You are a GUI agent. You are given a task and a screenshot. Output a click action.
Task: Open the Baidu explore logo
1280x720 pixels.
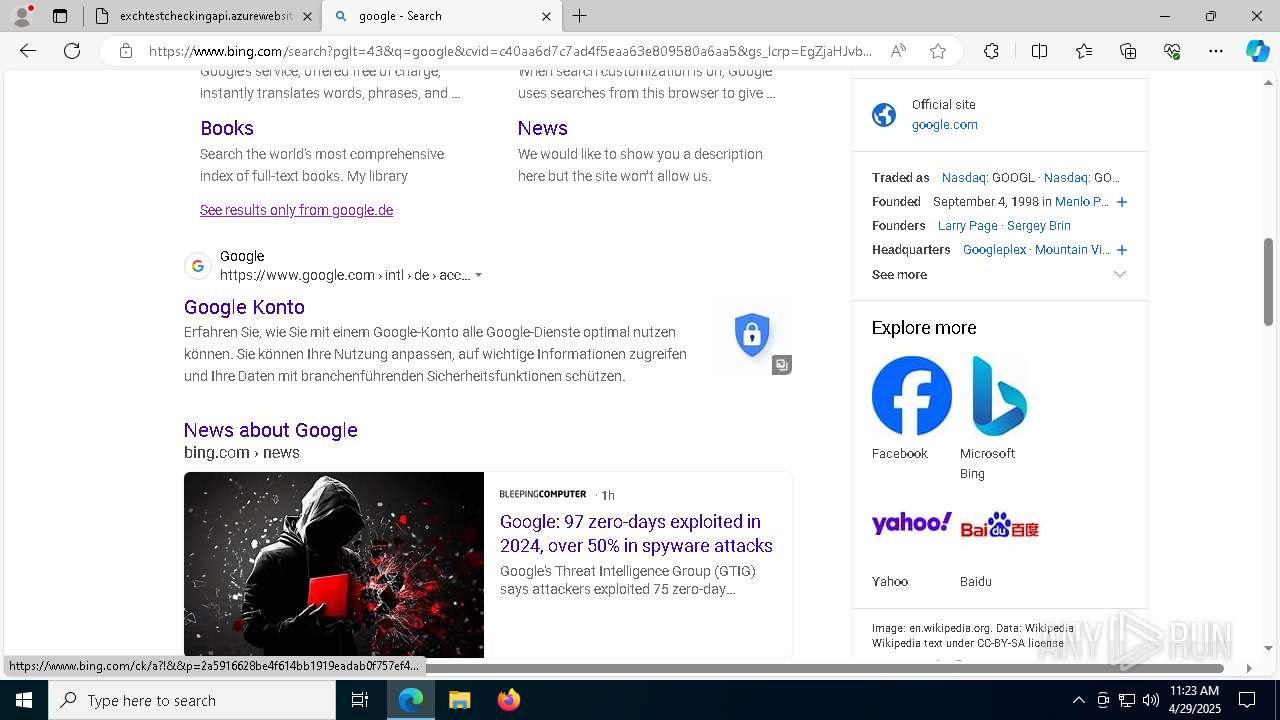click(1000, 524)
